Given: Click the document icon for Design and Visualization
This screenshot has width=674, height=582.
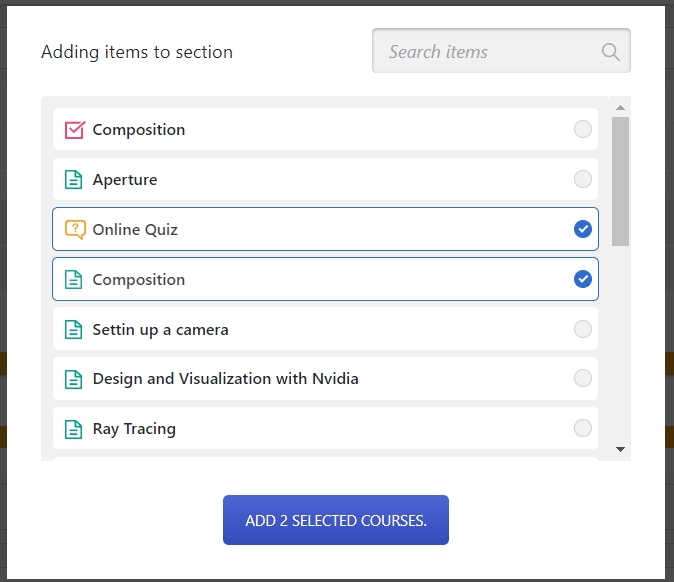Looking at the screenshot, I should (74, 379).
